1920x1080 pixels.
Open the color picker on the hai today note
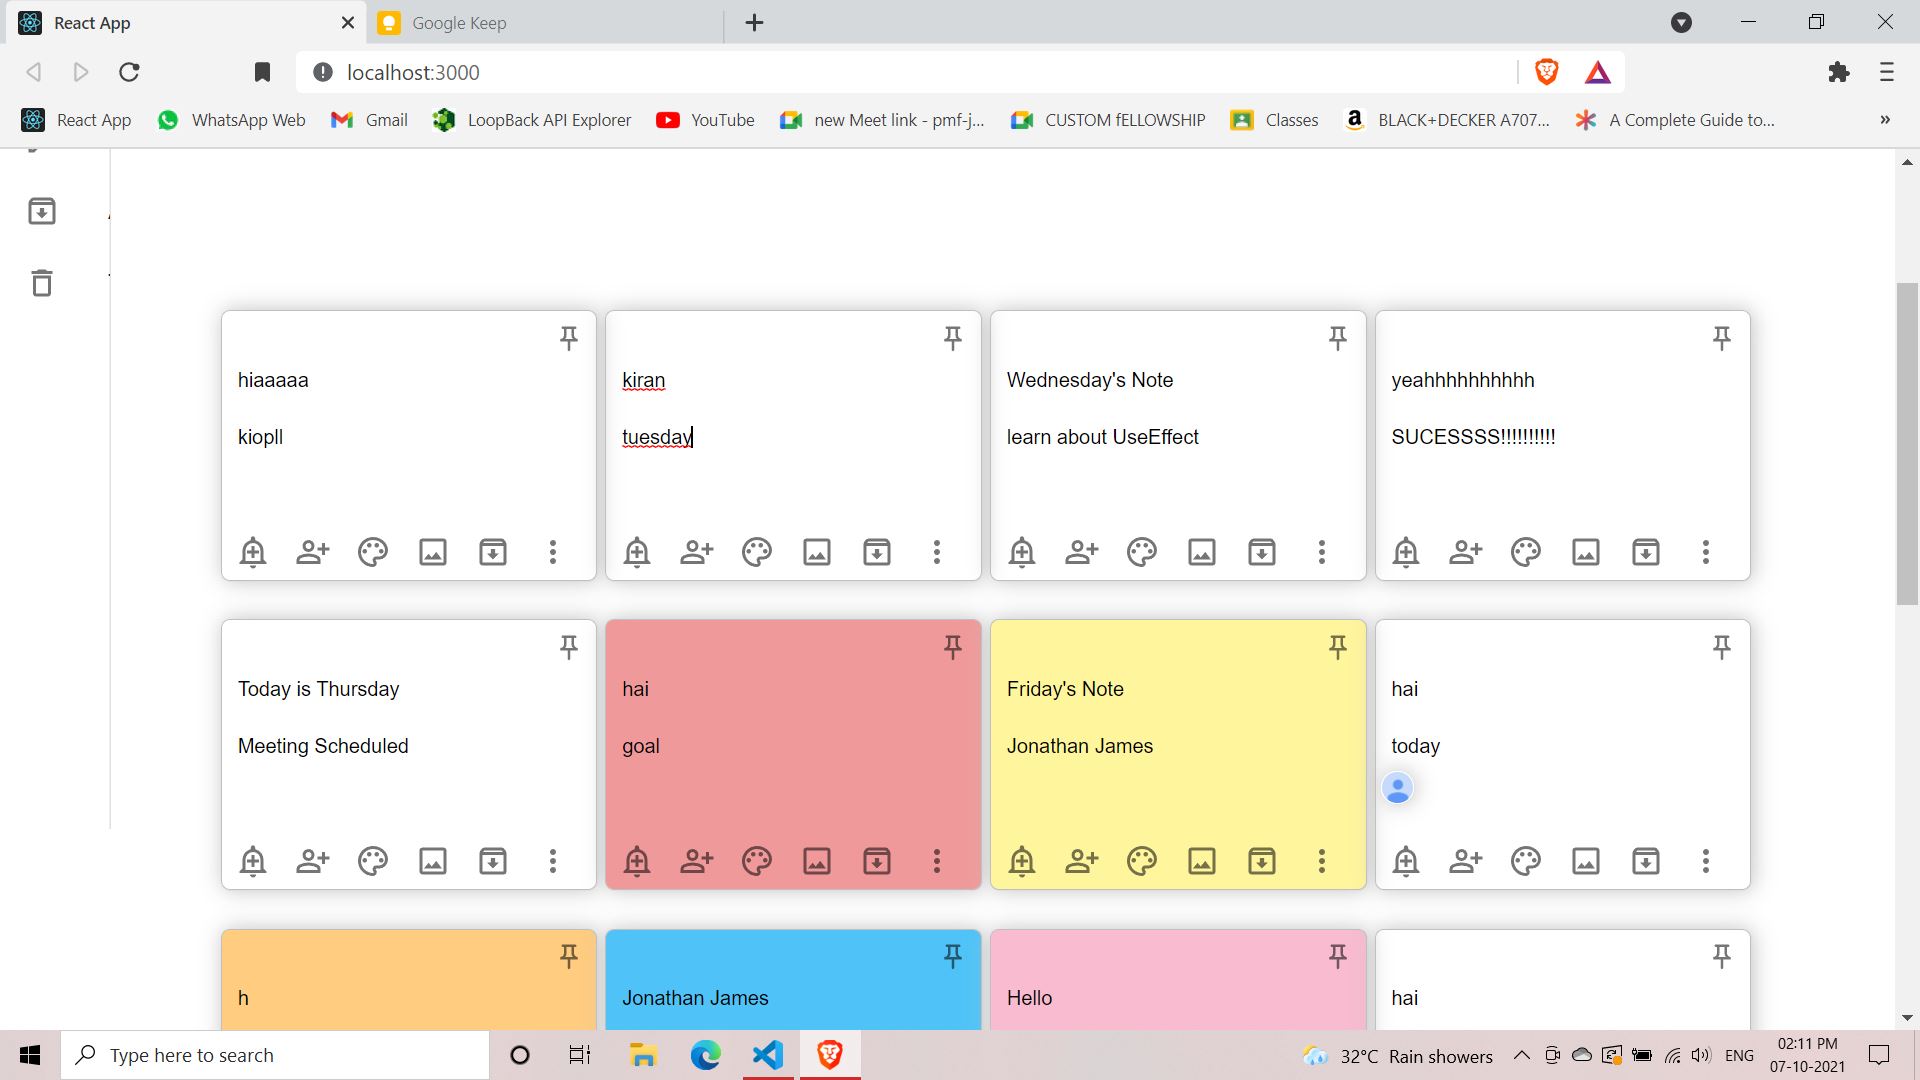point(1525,860)
